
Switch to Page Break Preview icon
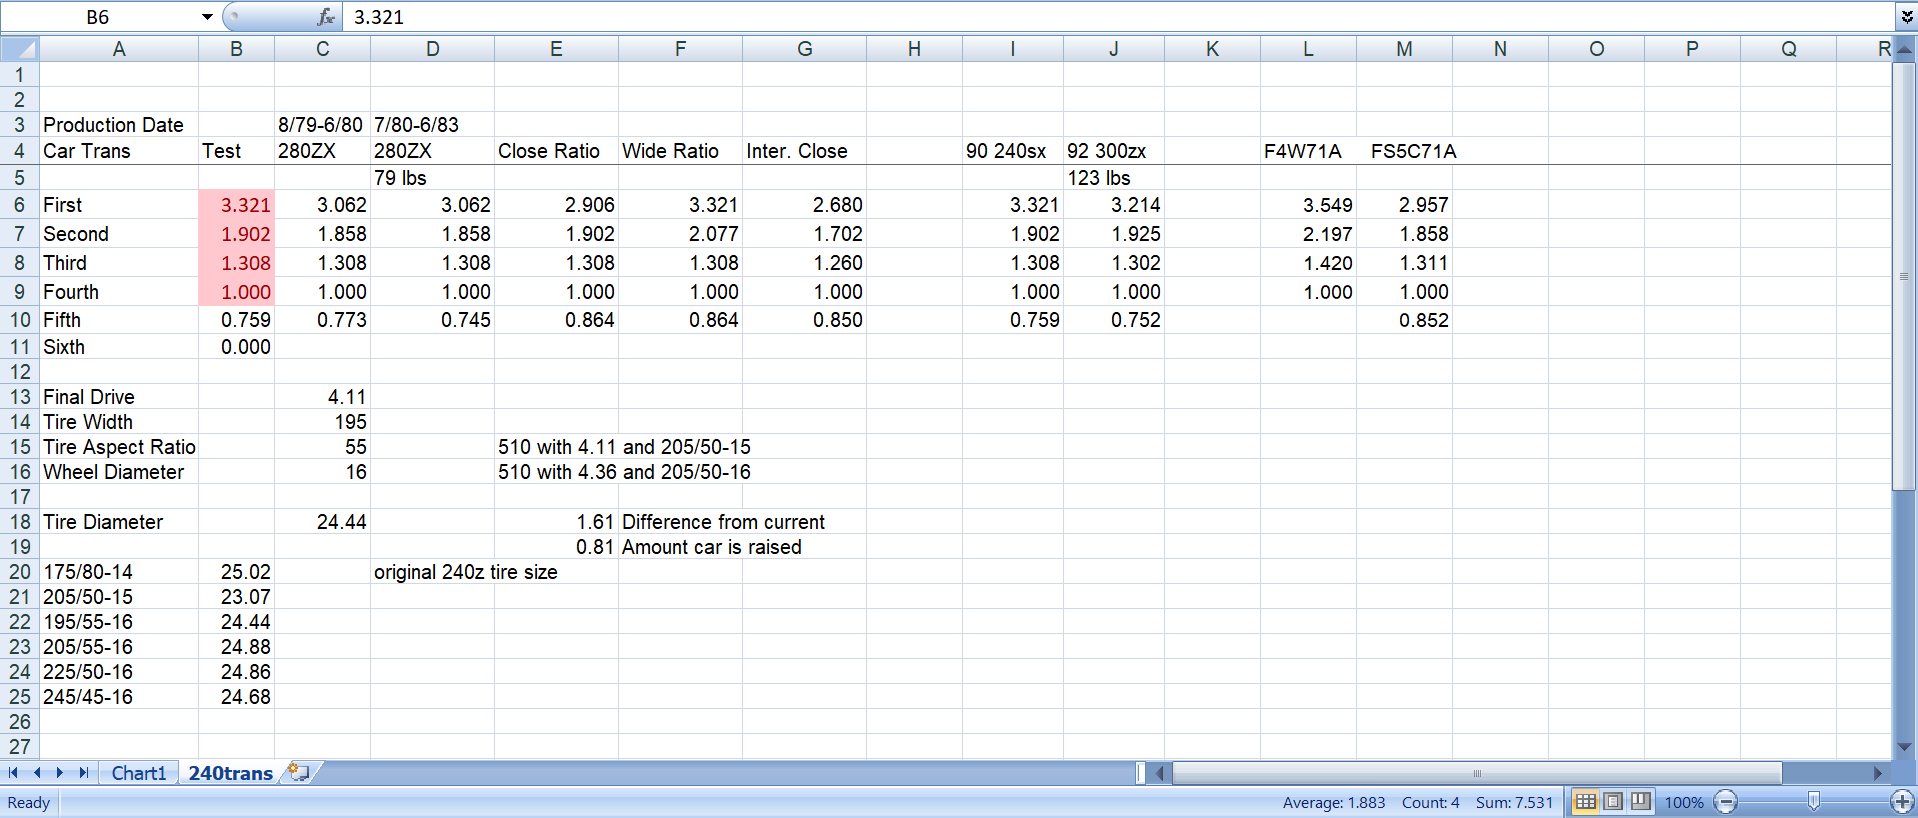tap(1641, 802)
